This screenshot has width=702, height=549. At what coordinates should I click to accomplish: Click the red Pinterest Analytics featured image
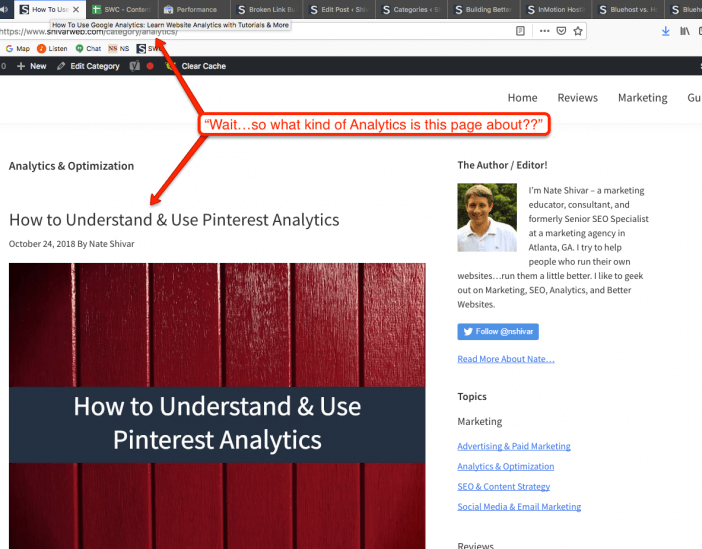[x=217, y=406]
